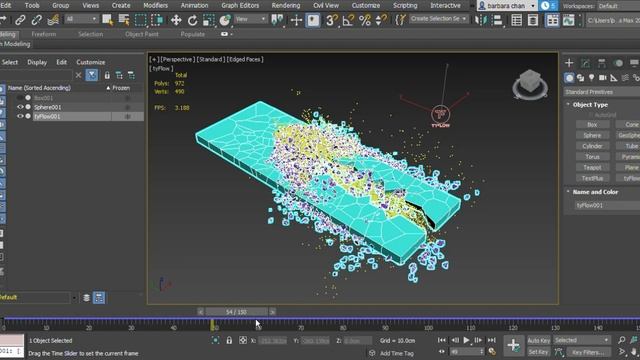This screenshot has height=360, width=640.
Task: Toggle visibility eye of tyFlow001
Action: pyautogui.click(x=20, y=116)
